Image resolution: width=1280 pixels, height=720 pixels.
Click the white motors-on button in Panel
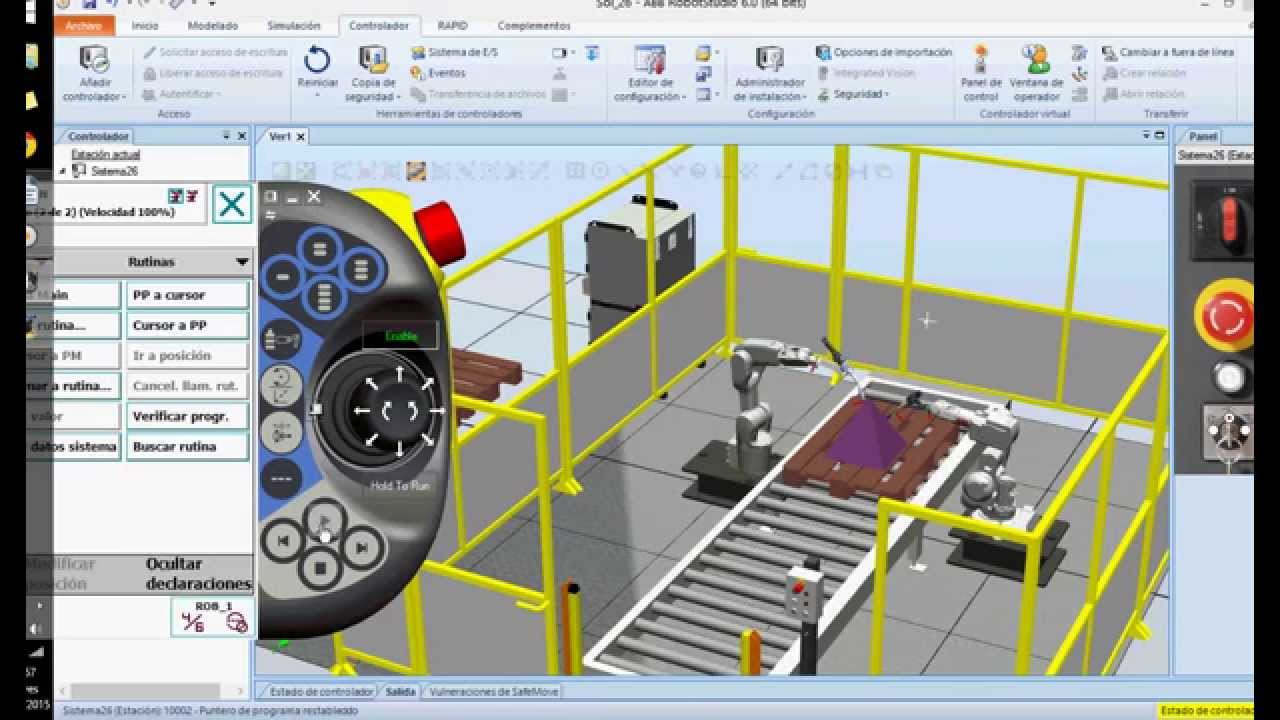click(1229, 377)
